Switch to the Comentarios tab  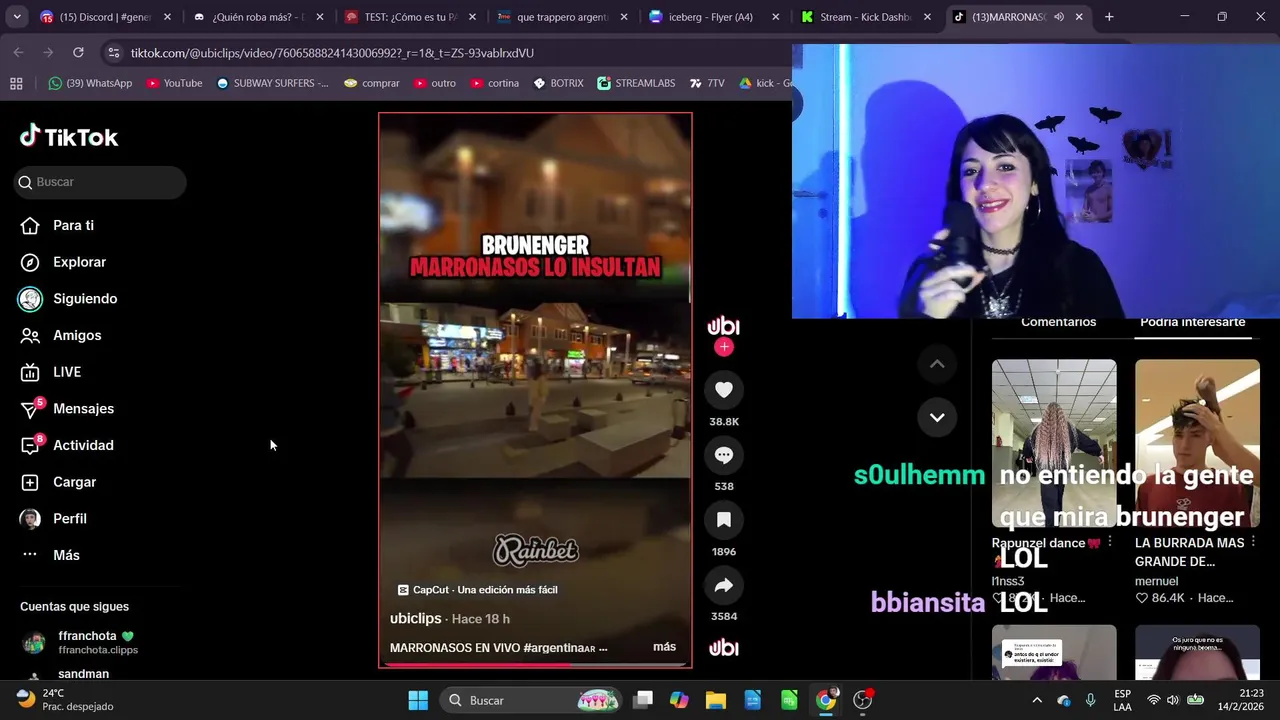click(x=1058, y=322)
